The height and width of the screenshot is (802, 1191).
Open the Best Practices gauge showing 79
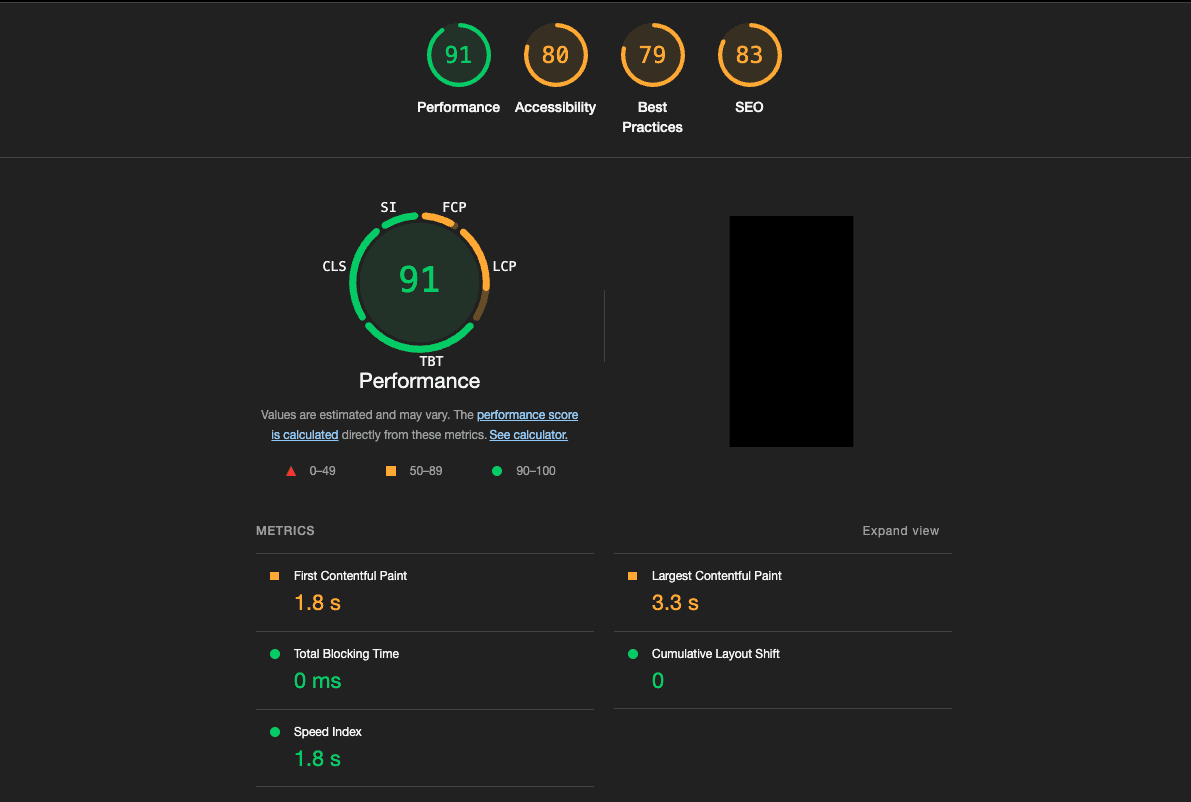click(652, 55)
